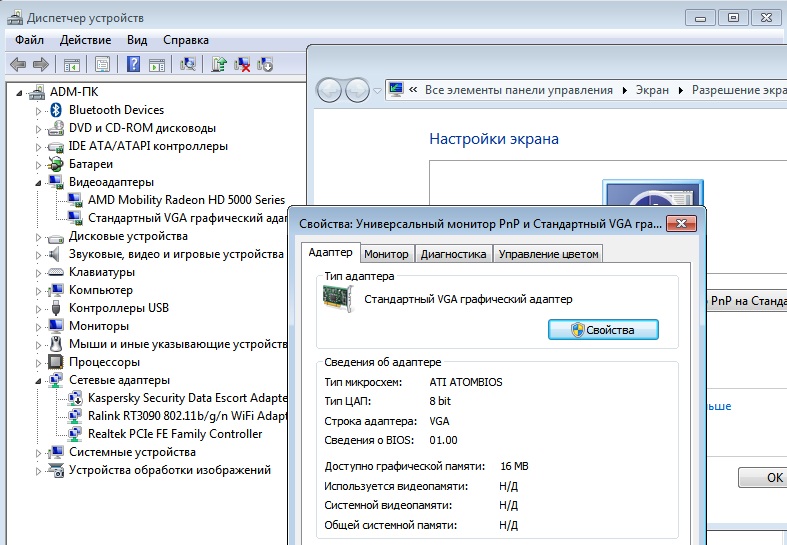Click the Update driver software toolbar icon
787x545 pixels.
point(219,65)
